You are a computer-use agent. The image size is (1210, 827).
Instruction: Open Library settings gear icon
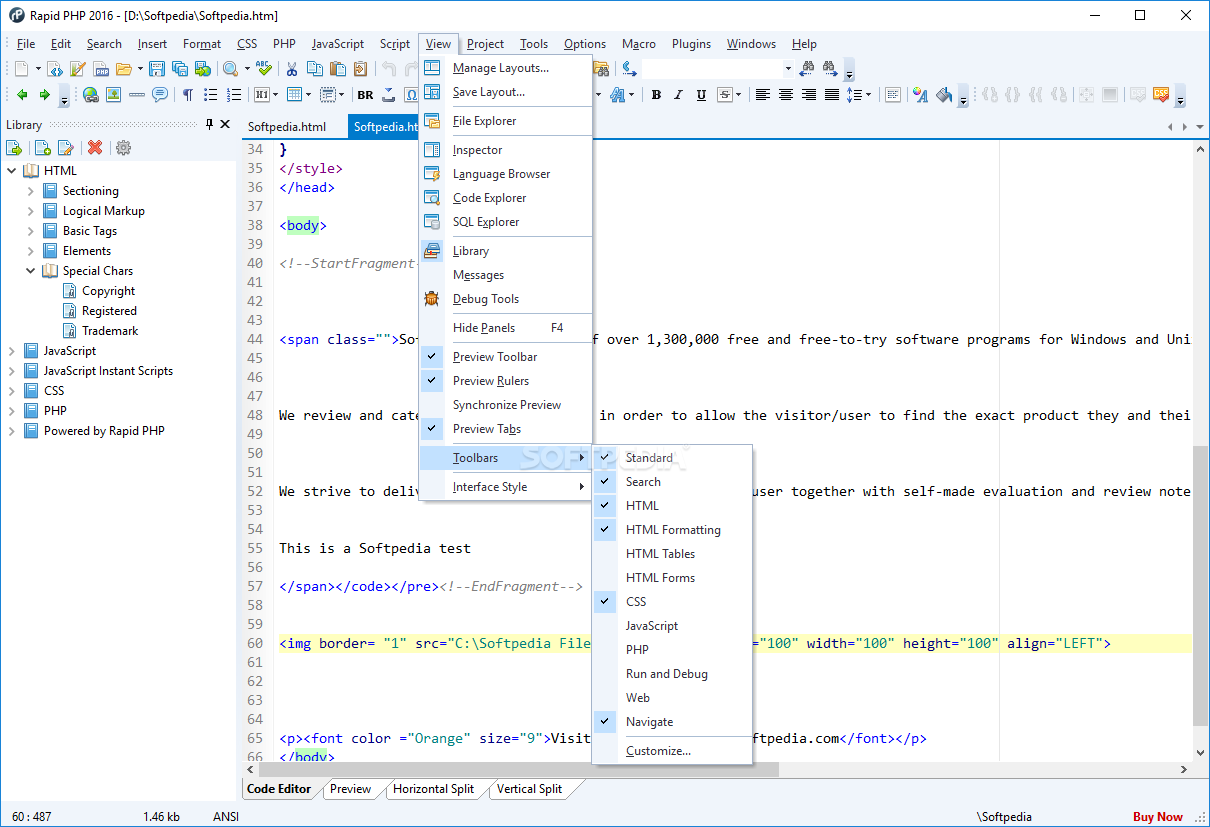tap(123, 148)
